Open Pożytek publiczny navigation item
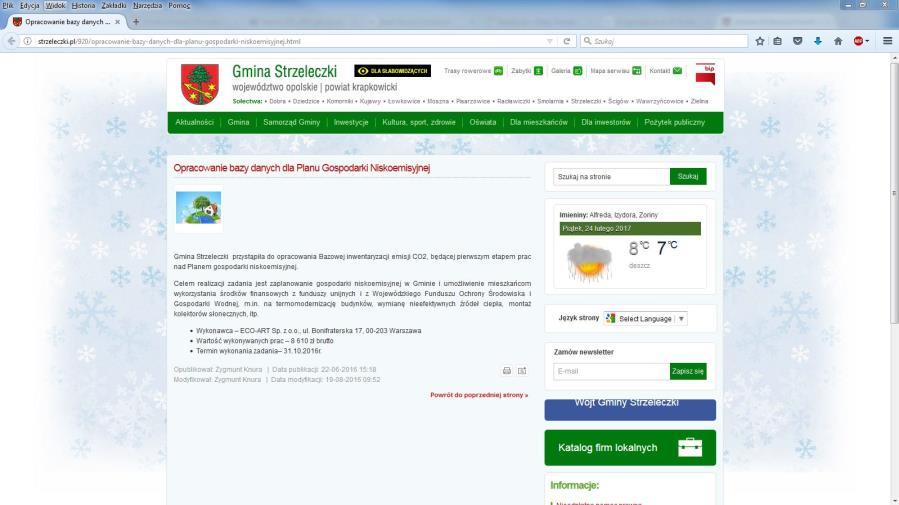This screenshot has height=505, width=899. click(x=674, y=123)
